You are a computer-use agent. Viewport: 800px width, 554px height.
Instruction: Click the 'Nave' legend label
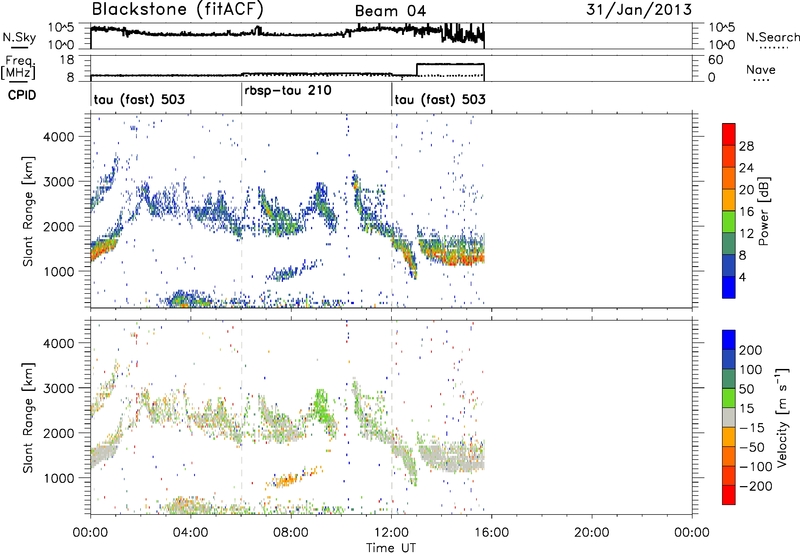[761, 69]
